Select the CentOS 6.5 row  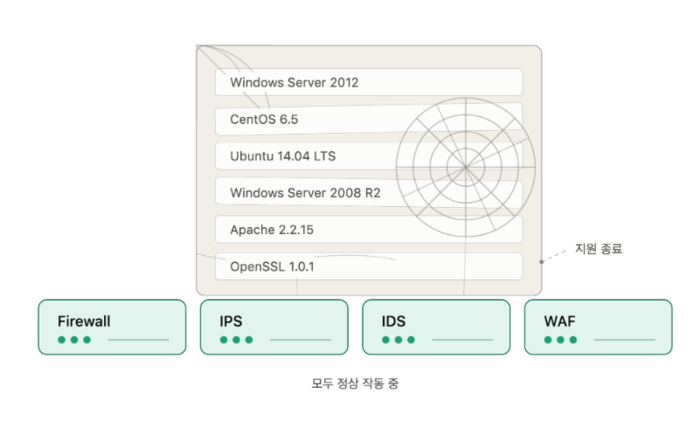click(369, 119)
